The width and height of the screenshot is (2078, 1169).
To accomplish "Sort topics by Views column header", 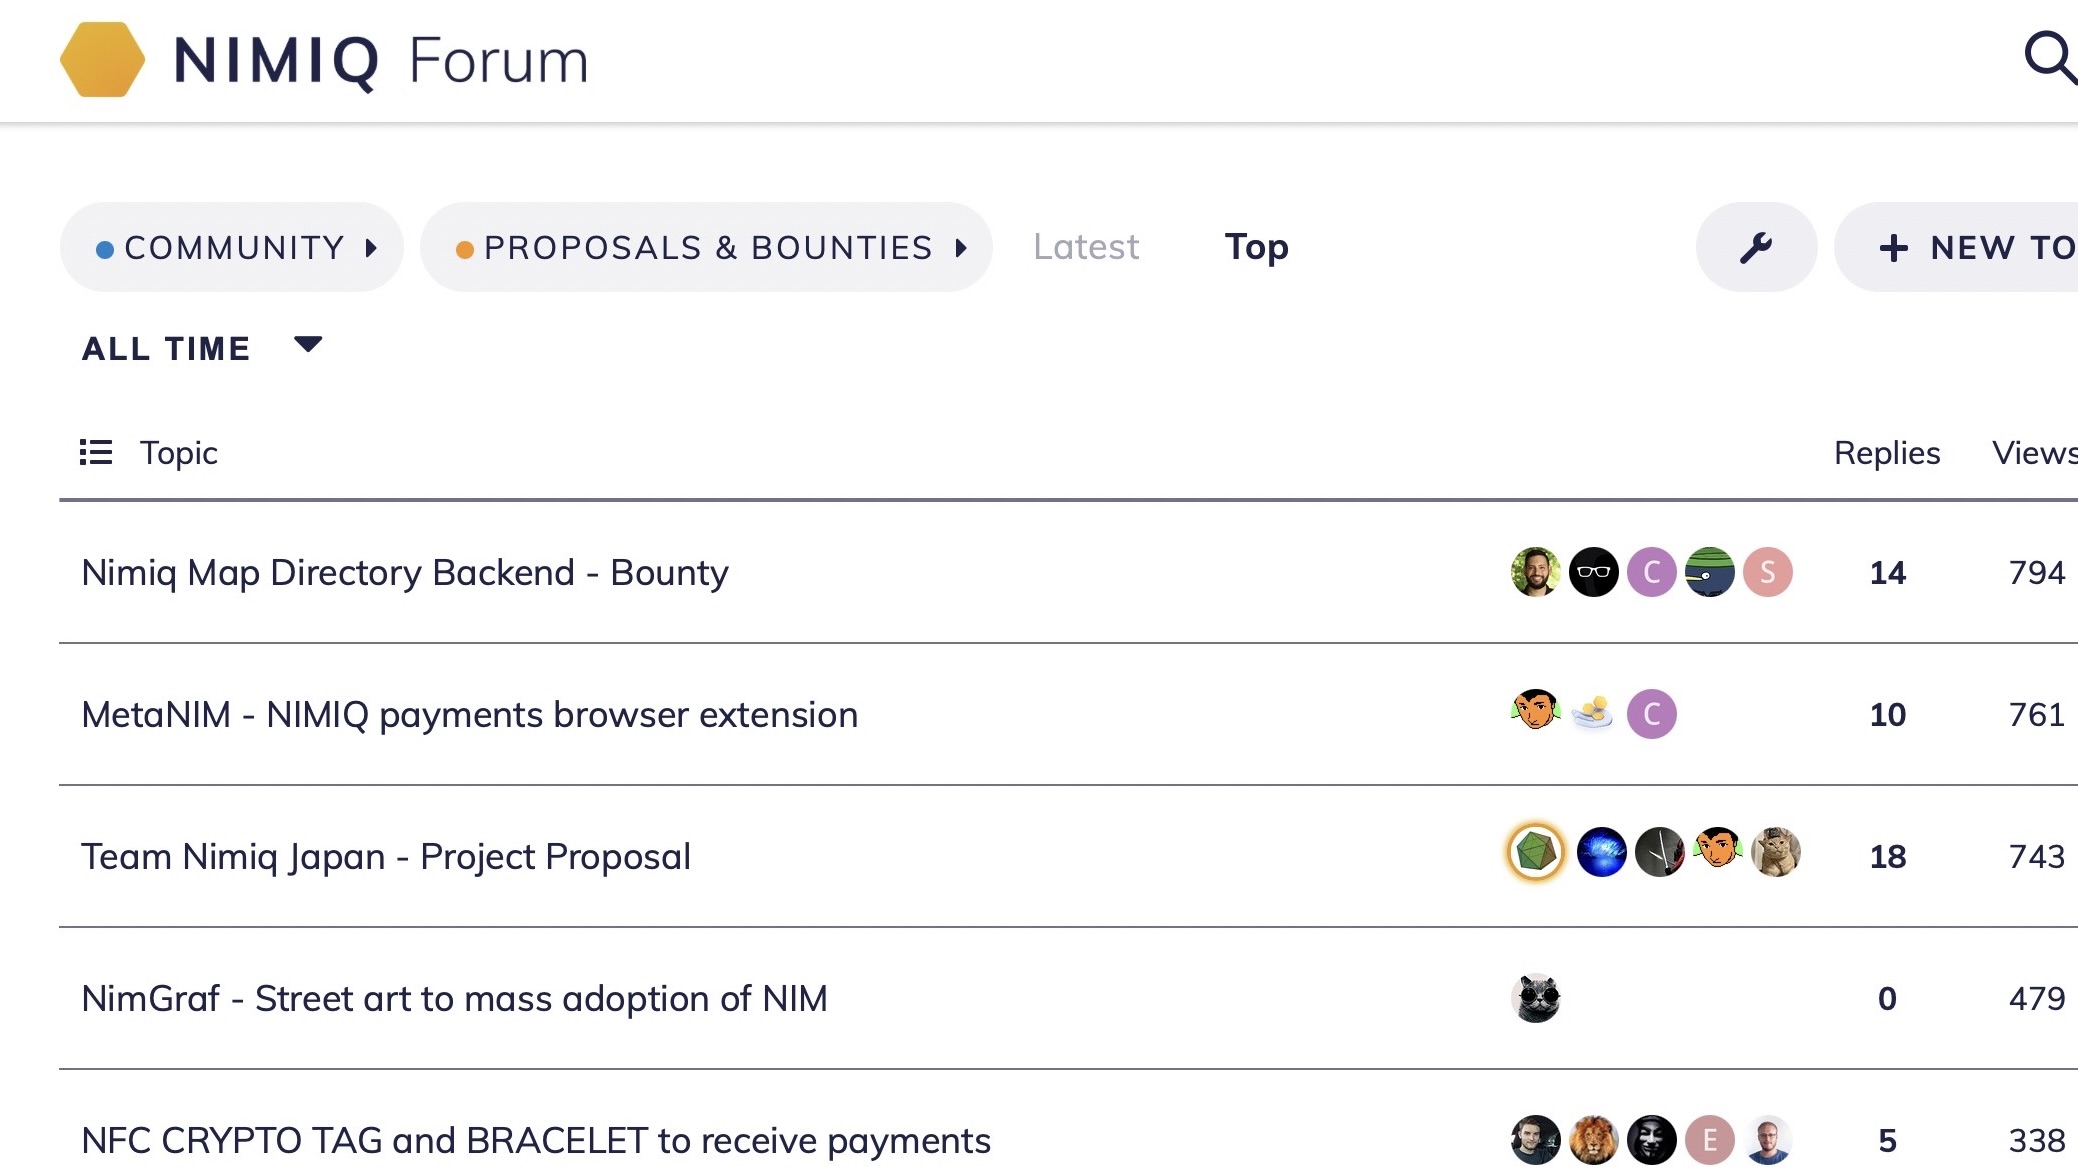I will pos(2033,452).
